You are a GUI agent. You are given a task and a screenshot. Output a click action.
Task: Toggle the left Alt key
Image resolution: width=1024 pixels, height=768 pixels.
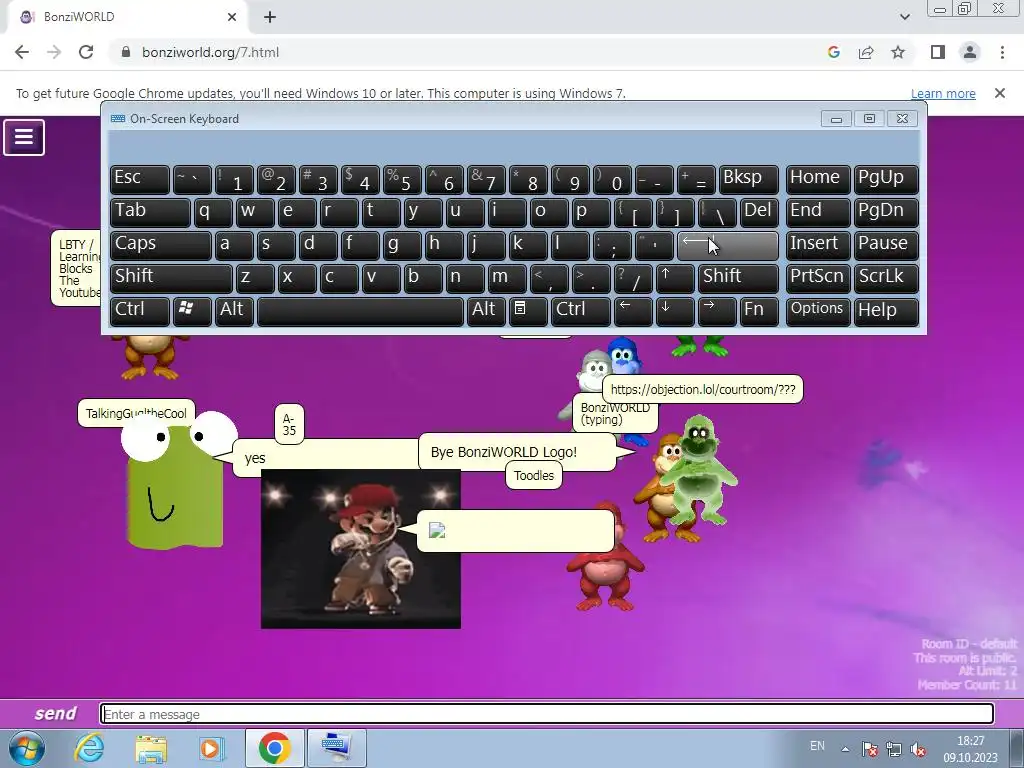(234, 310)
